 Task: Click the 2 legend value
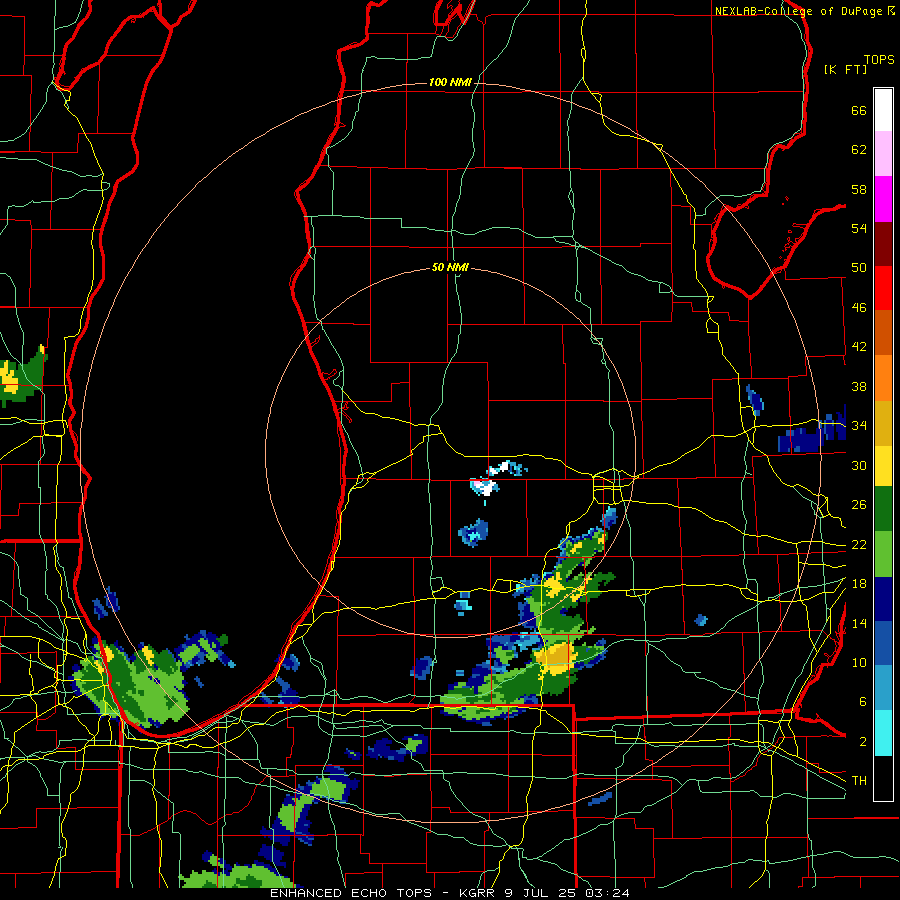tap(862, 742)
